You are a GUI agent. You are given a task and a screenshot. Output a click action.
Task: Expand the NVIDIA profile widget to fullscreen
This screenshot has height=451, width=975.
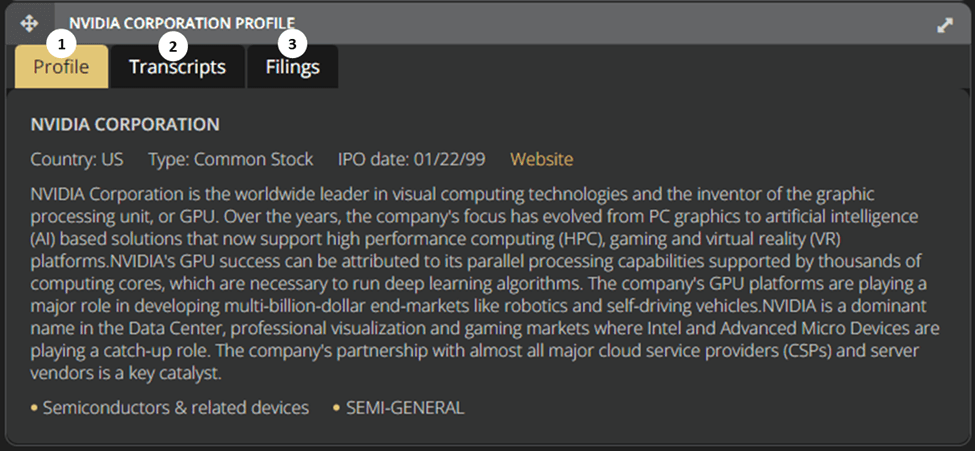[945, 25]
